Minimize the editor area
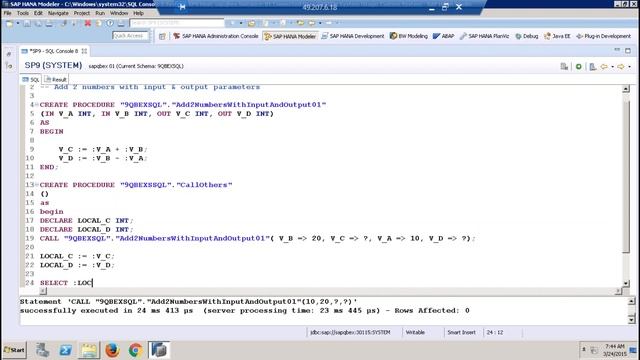640x360 pixels. coord(617,50)
